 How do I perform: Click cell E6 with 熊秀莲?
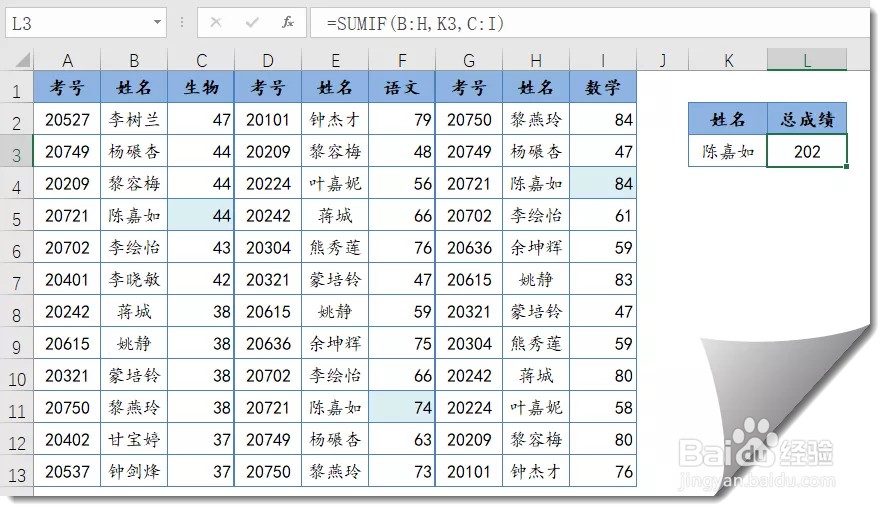point(335,247)
